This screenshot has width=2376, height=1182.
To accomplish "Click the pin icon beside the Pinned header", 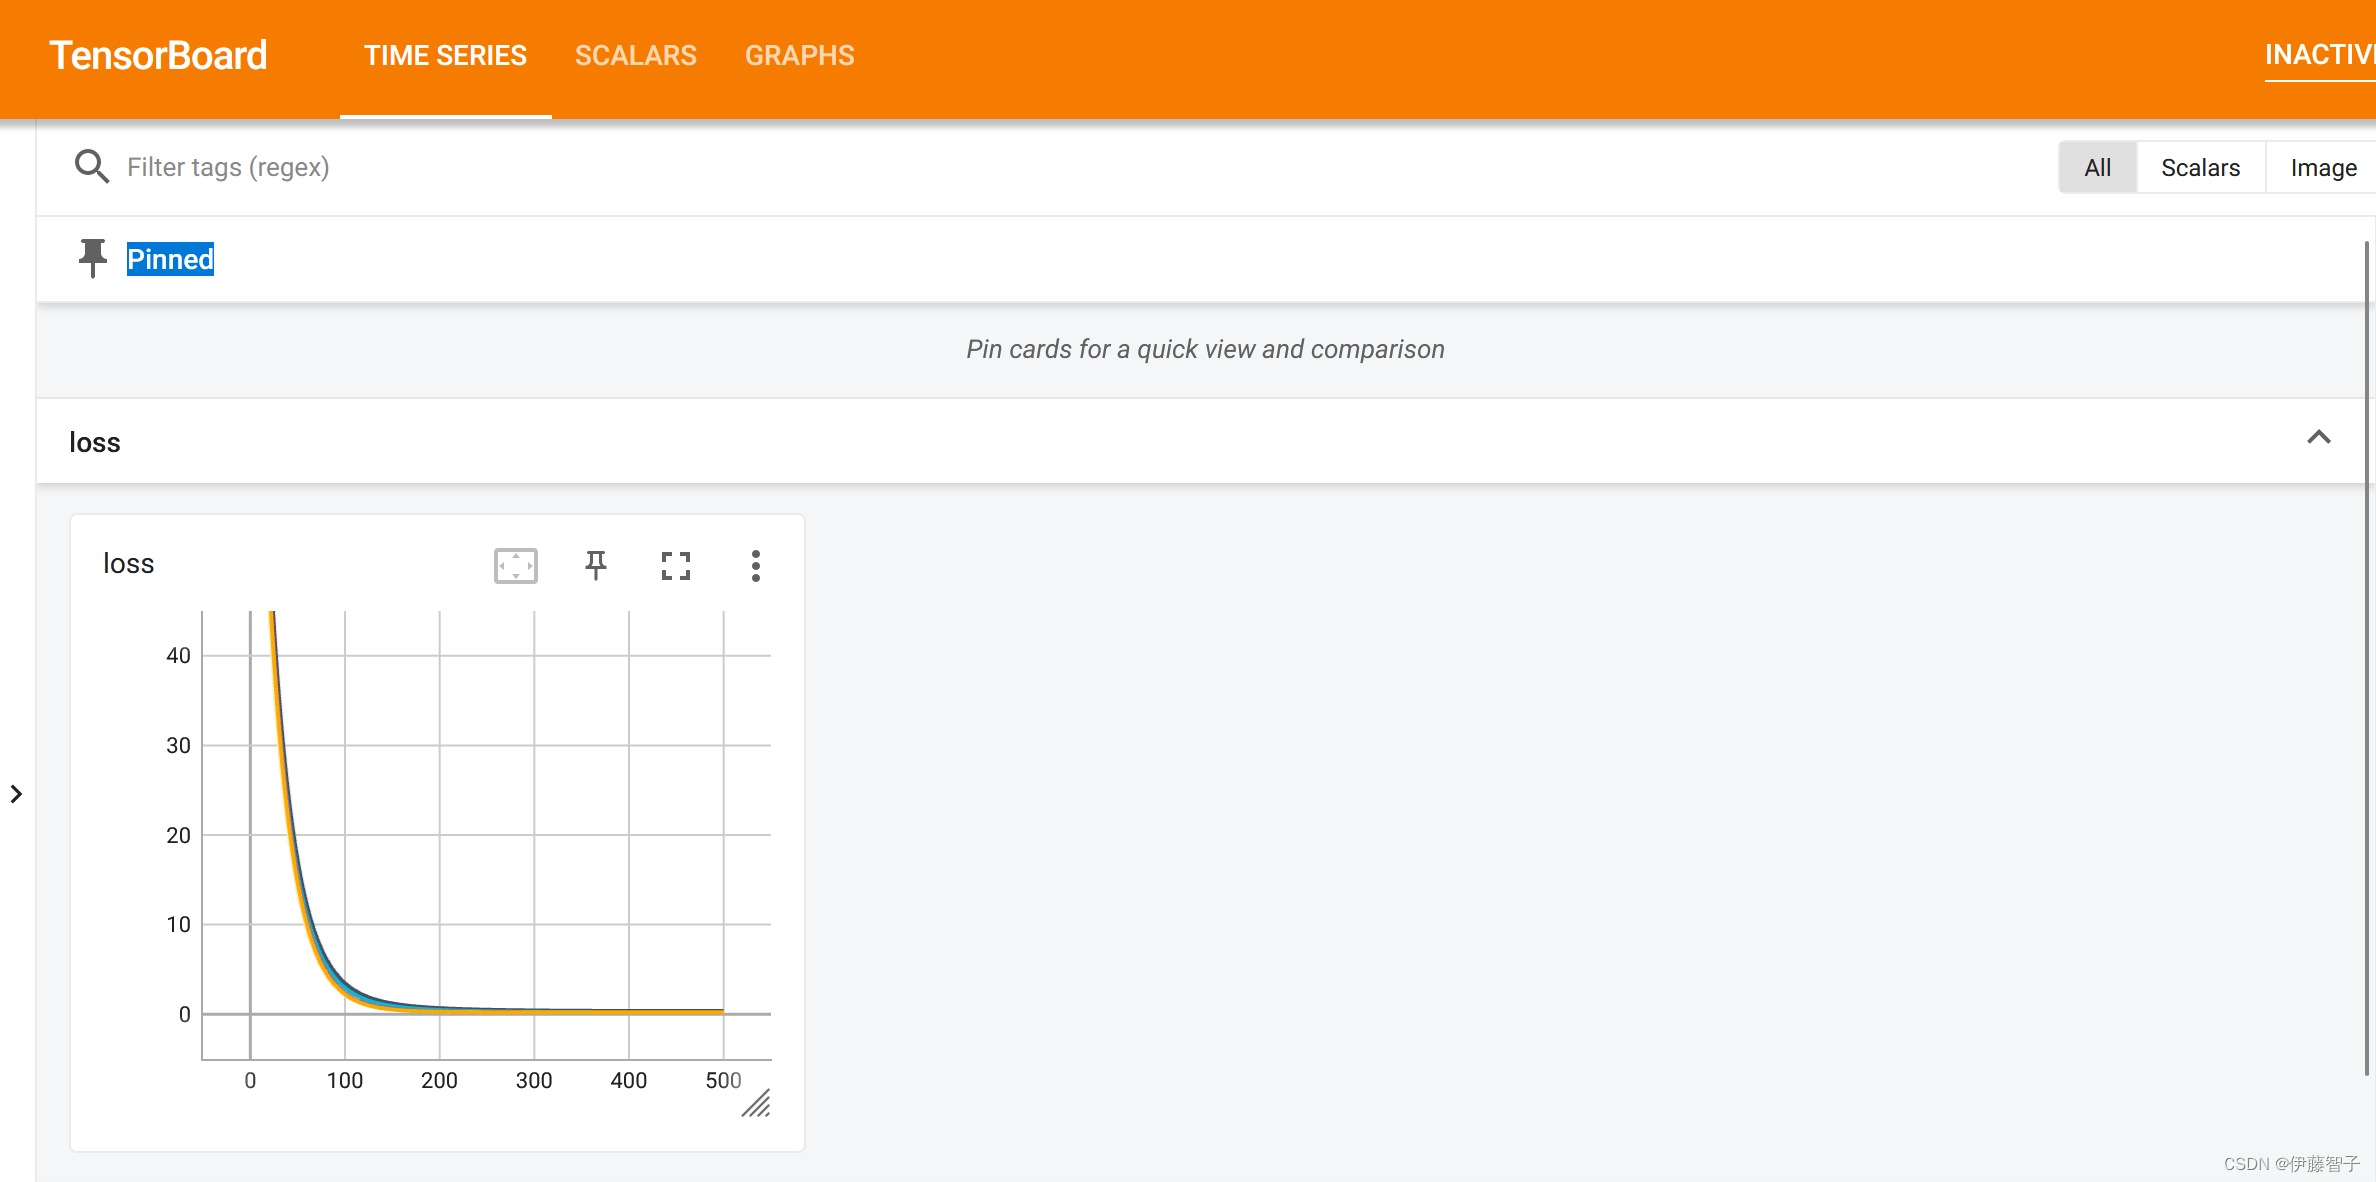I will tap(92, 258).
